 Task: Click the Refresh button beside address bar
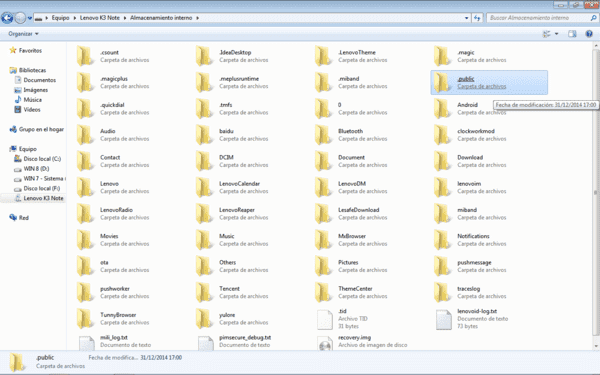(477, 18)
